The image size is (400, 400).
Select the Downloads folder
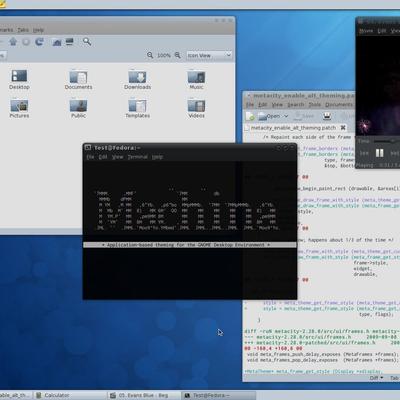[137, 79]
